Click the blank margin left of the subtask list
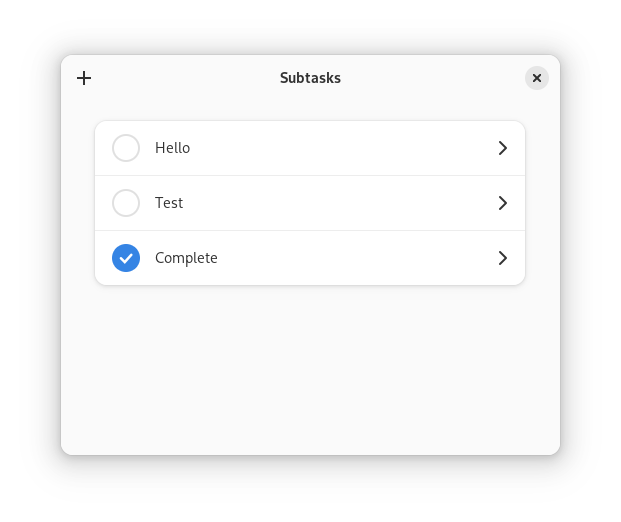 [x=78, y=203]
